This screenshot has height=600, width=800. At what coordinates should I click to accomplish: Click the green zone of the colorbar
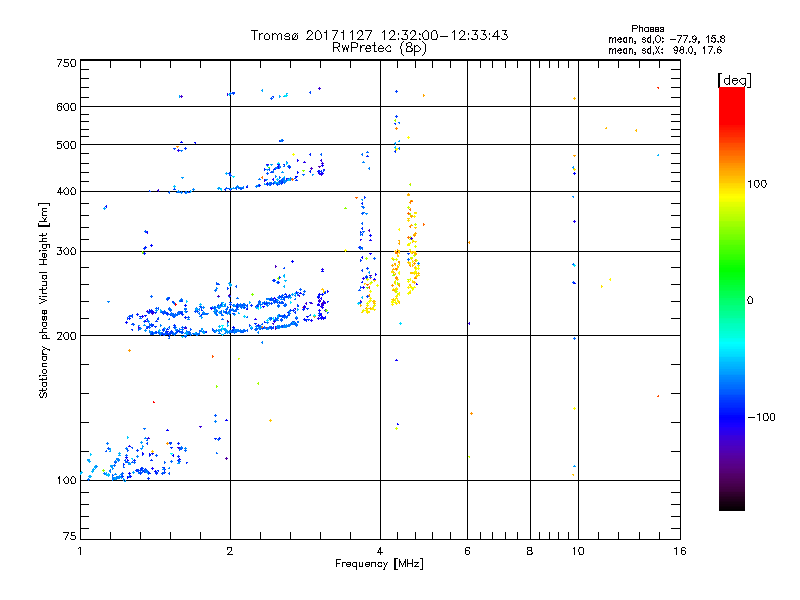732,270
